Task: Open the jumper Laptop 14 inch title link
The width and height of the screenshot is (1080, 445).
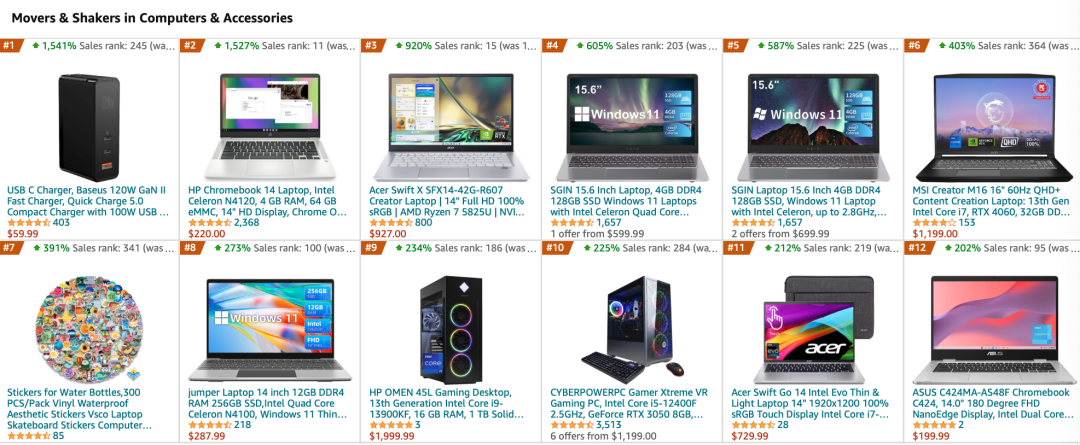Action: point(268,404)
